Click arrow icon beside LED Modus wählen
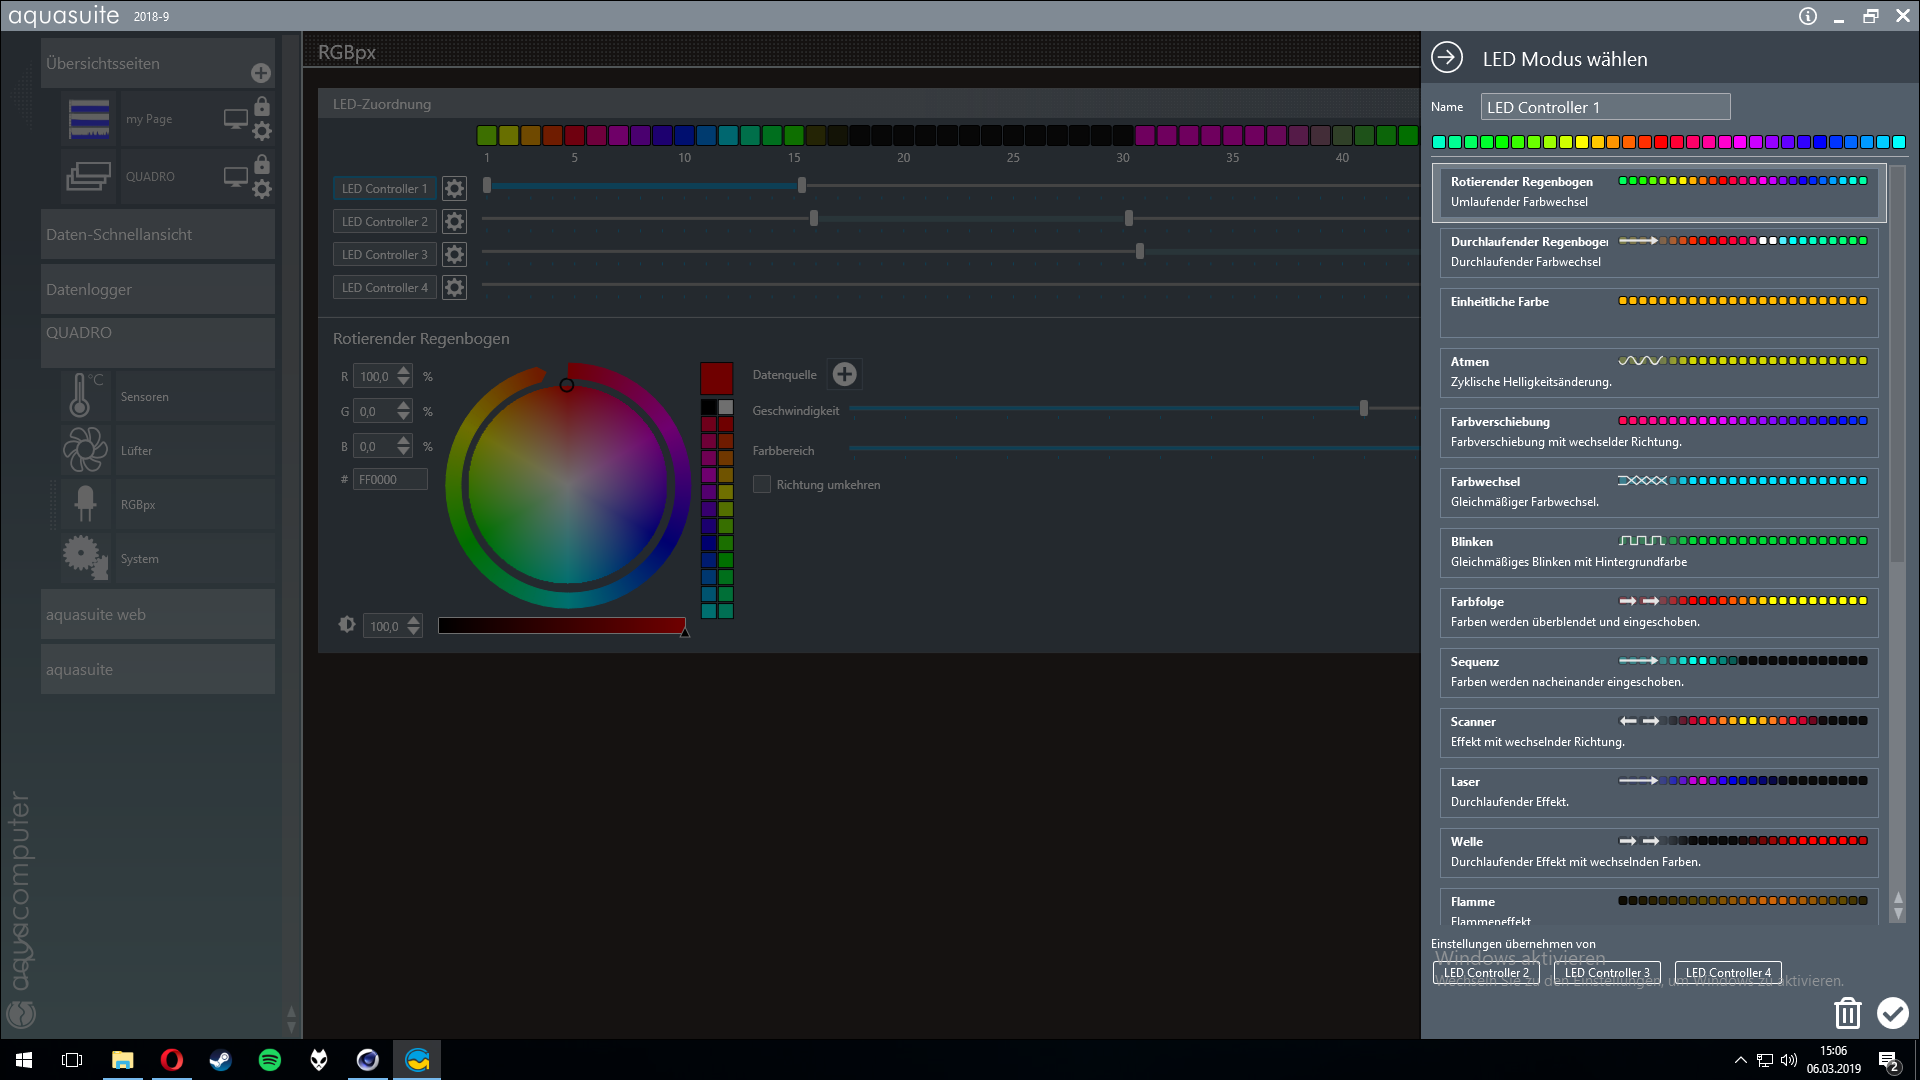1920x1080 pixels. [1446, 58]
